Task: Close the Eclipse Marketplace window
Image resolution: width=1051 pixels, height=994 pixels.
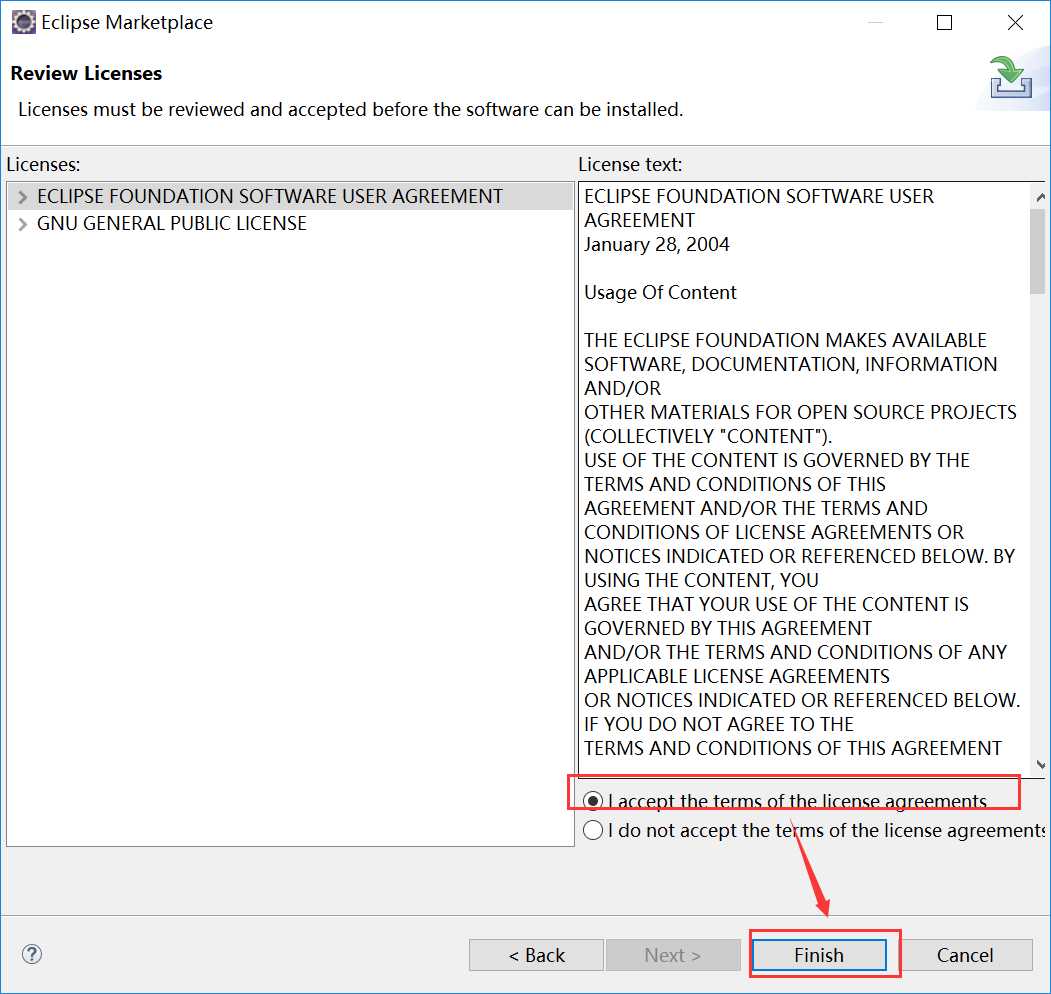Action: (1015, 23)
